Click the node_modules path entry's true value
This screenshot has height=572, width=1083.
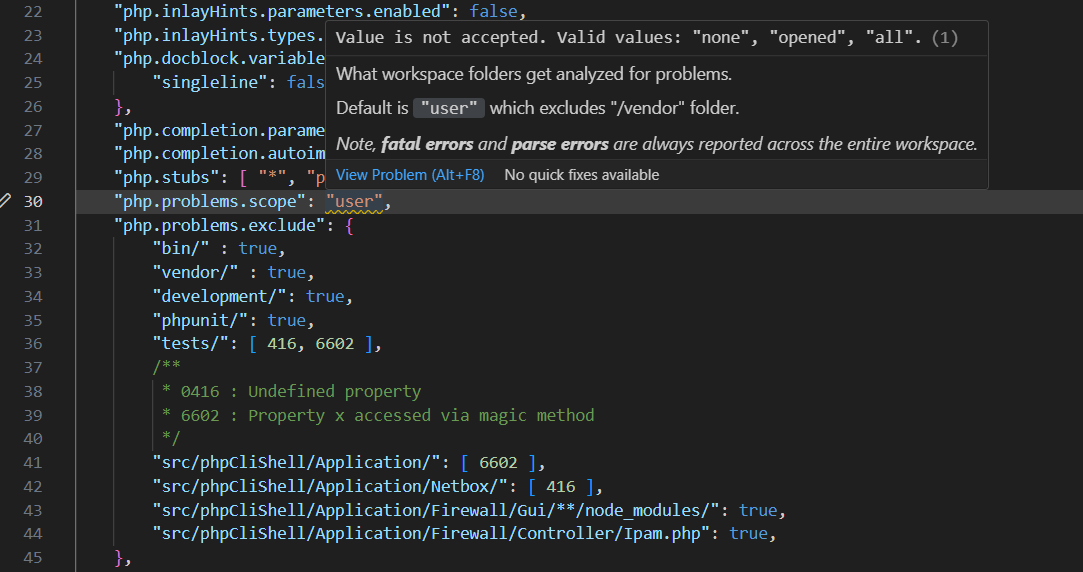(x=759, y=510)
